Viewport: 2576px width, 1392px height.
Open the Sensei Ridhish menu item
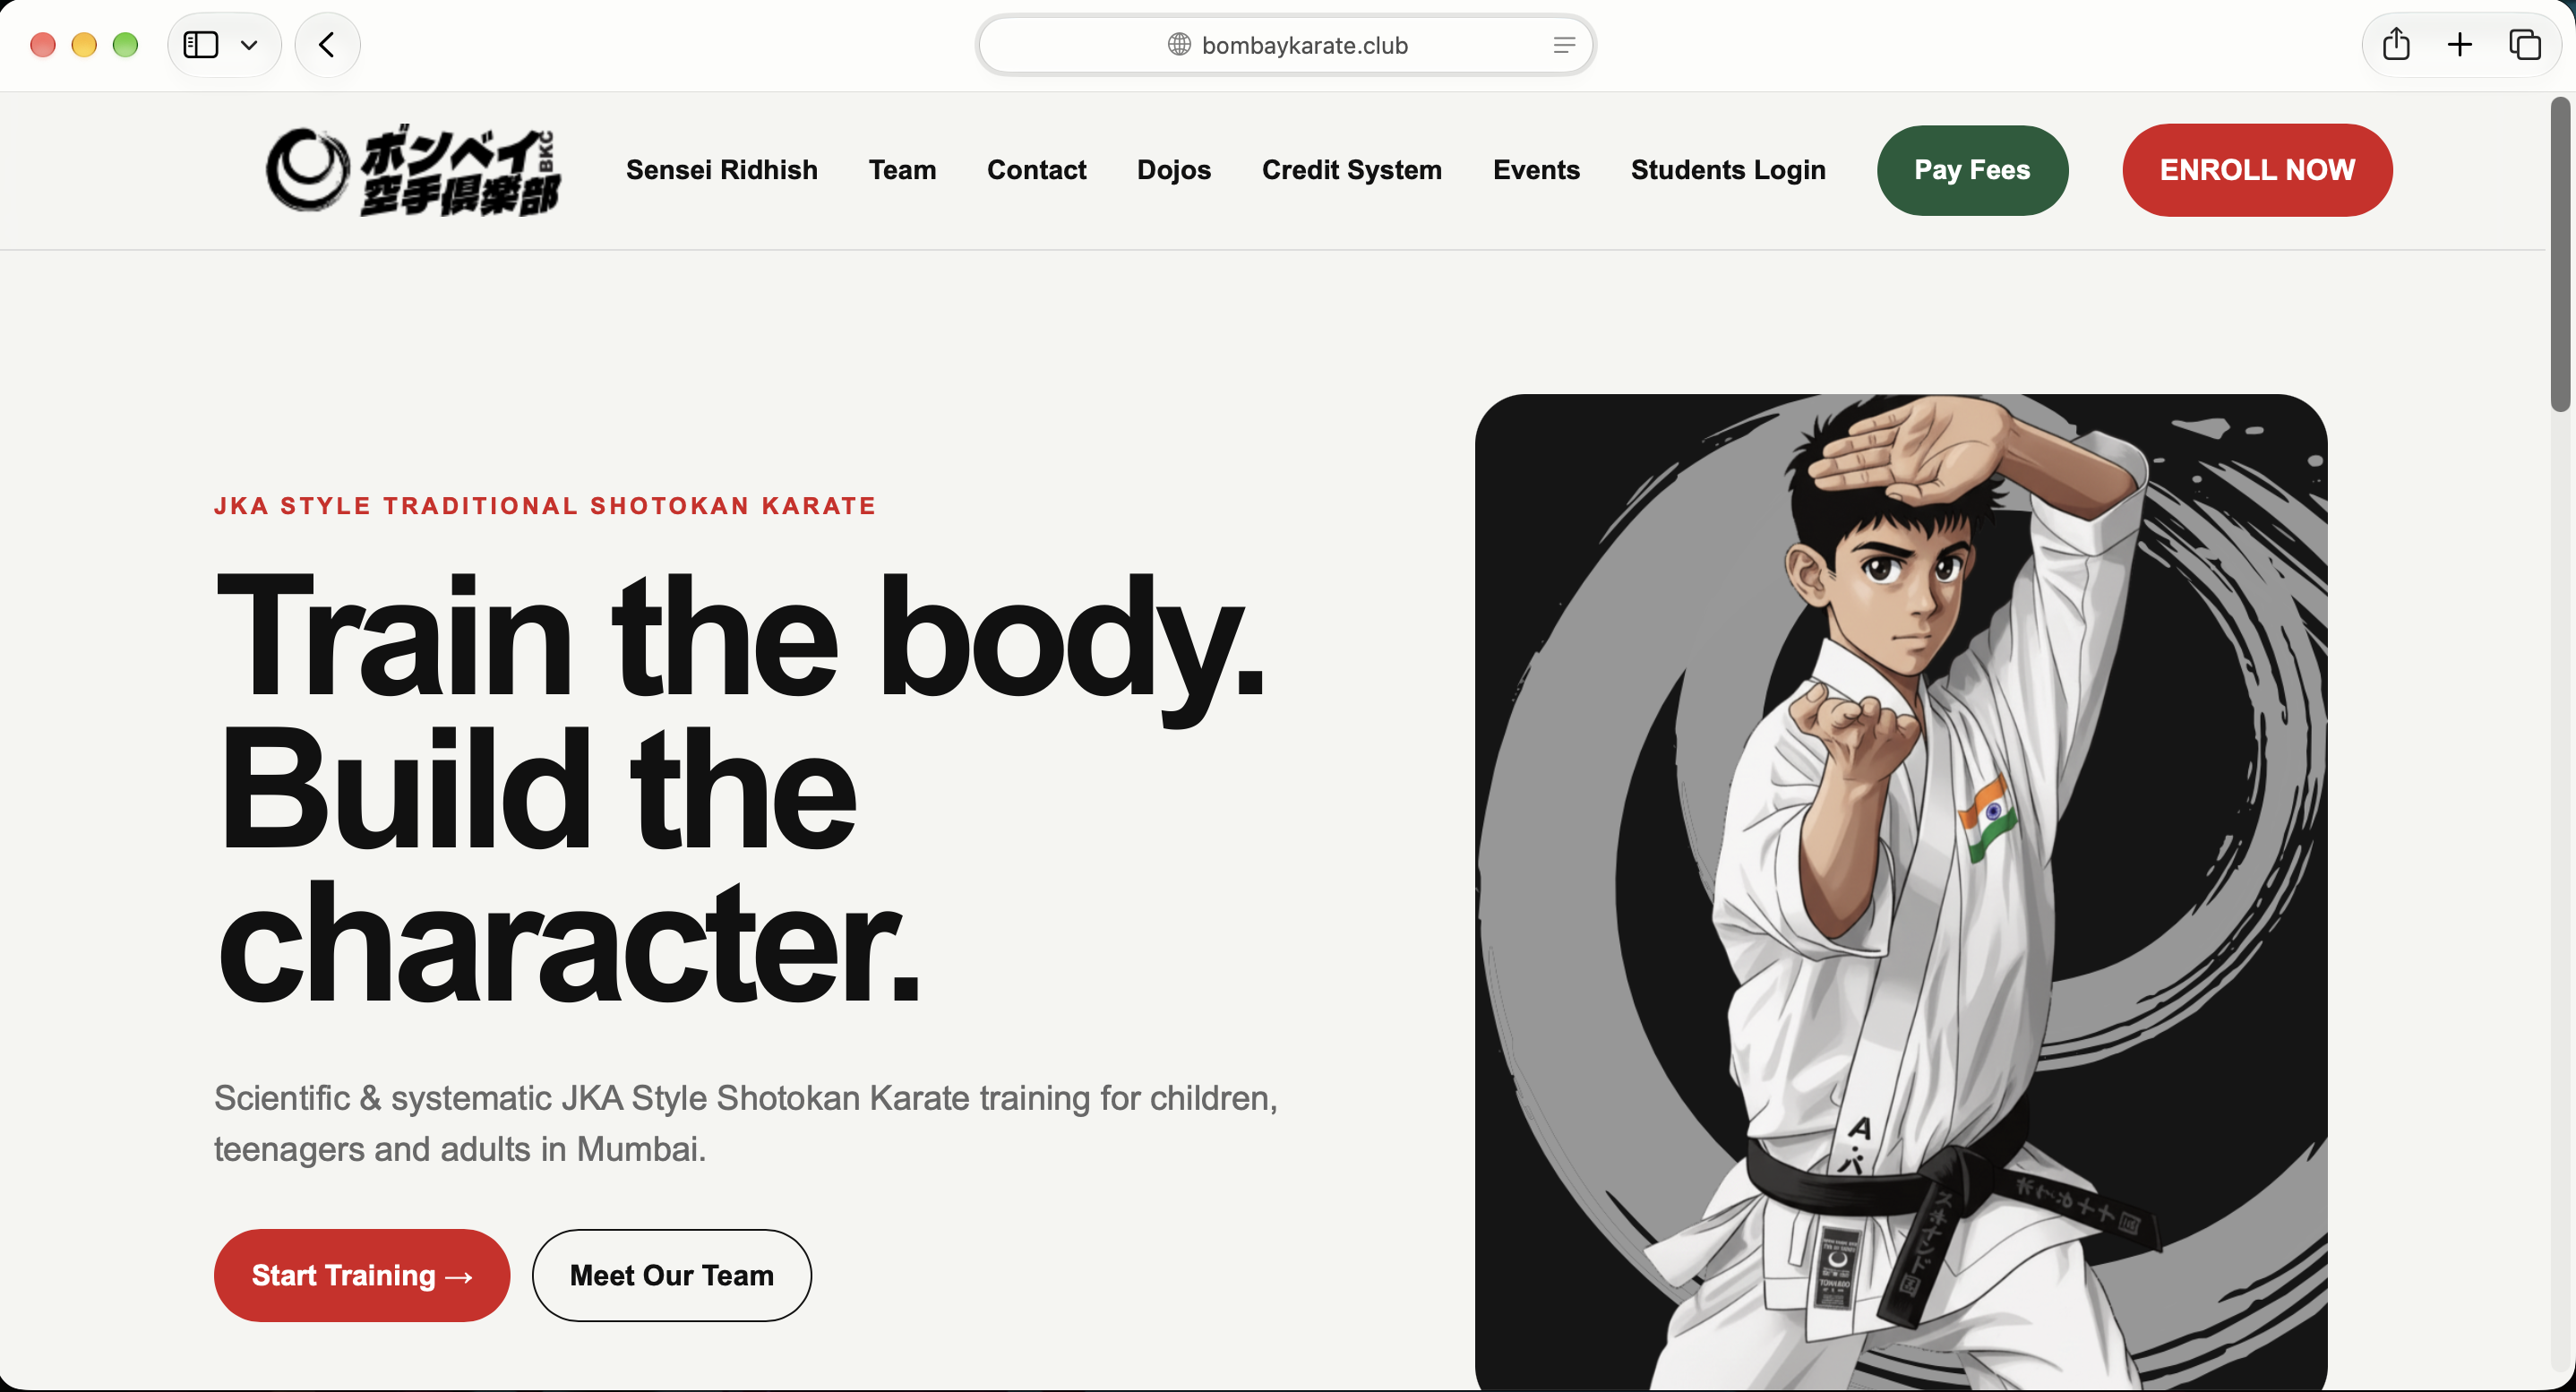(722, 170)
